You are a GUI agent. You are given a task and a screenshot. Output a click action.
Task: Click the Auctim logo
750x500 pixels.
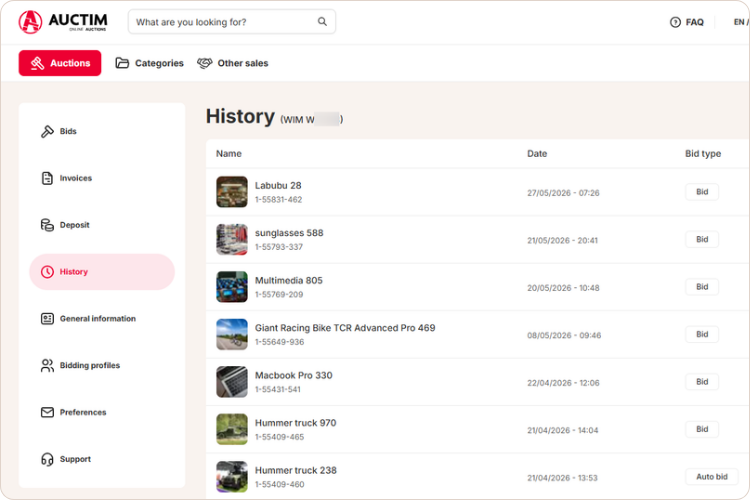pyautogui.click(x=63, y=22)
